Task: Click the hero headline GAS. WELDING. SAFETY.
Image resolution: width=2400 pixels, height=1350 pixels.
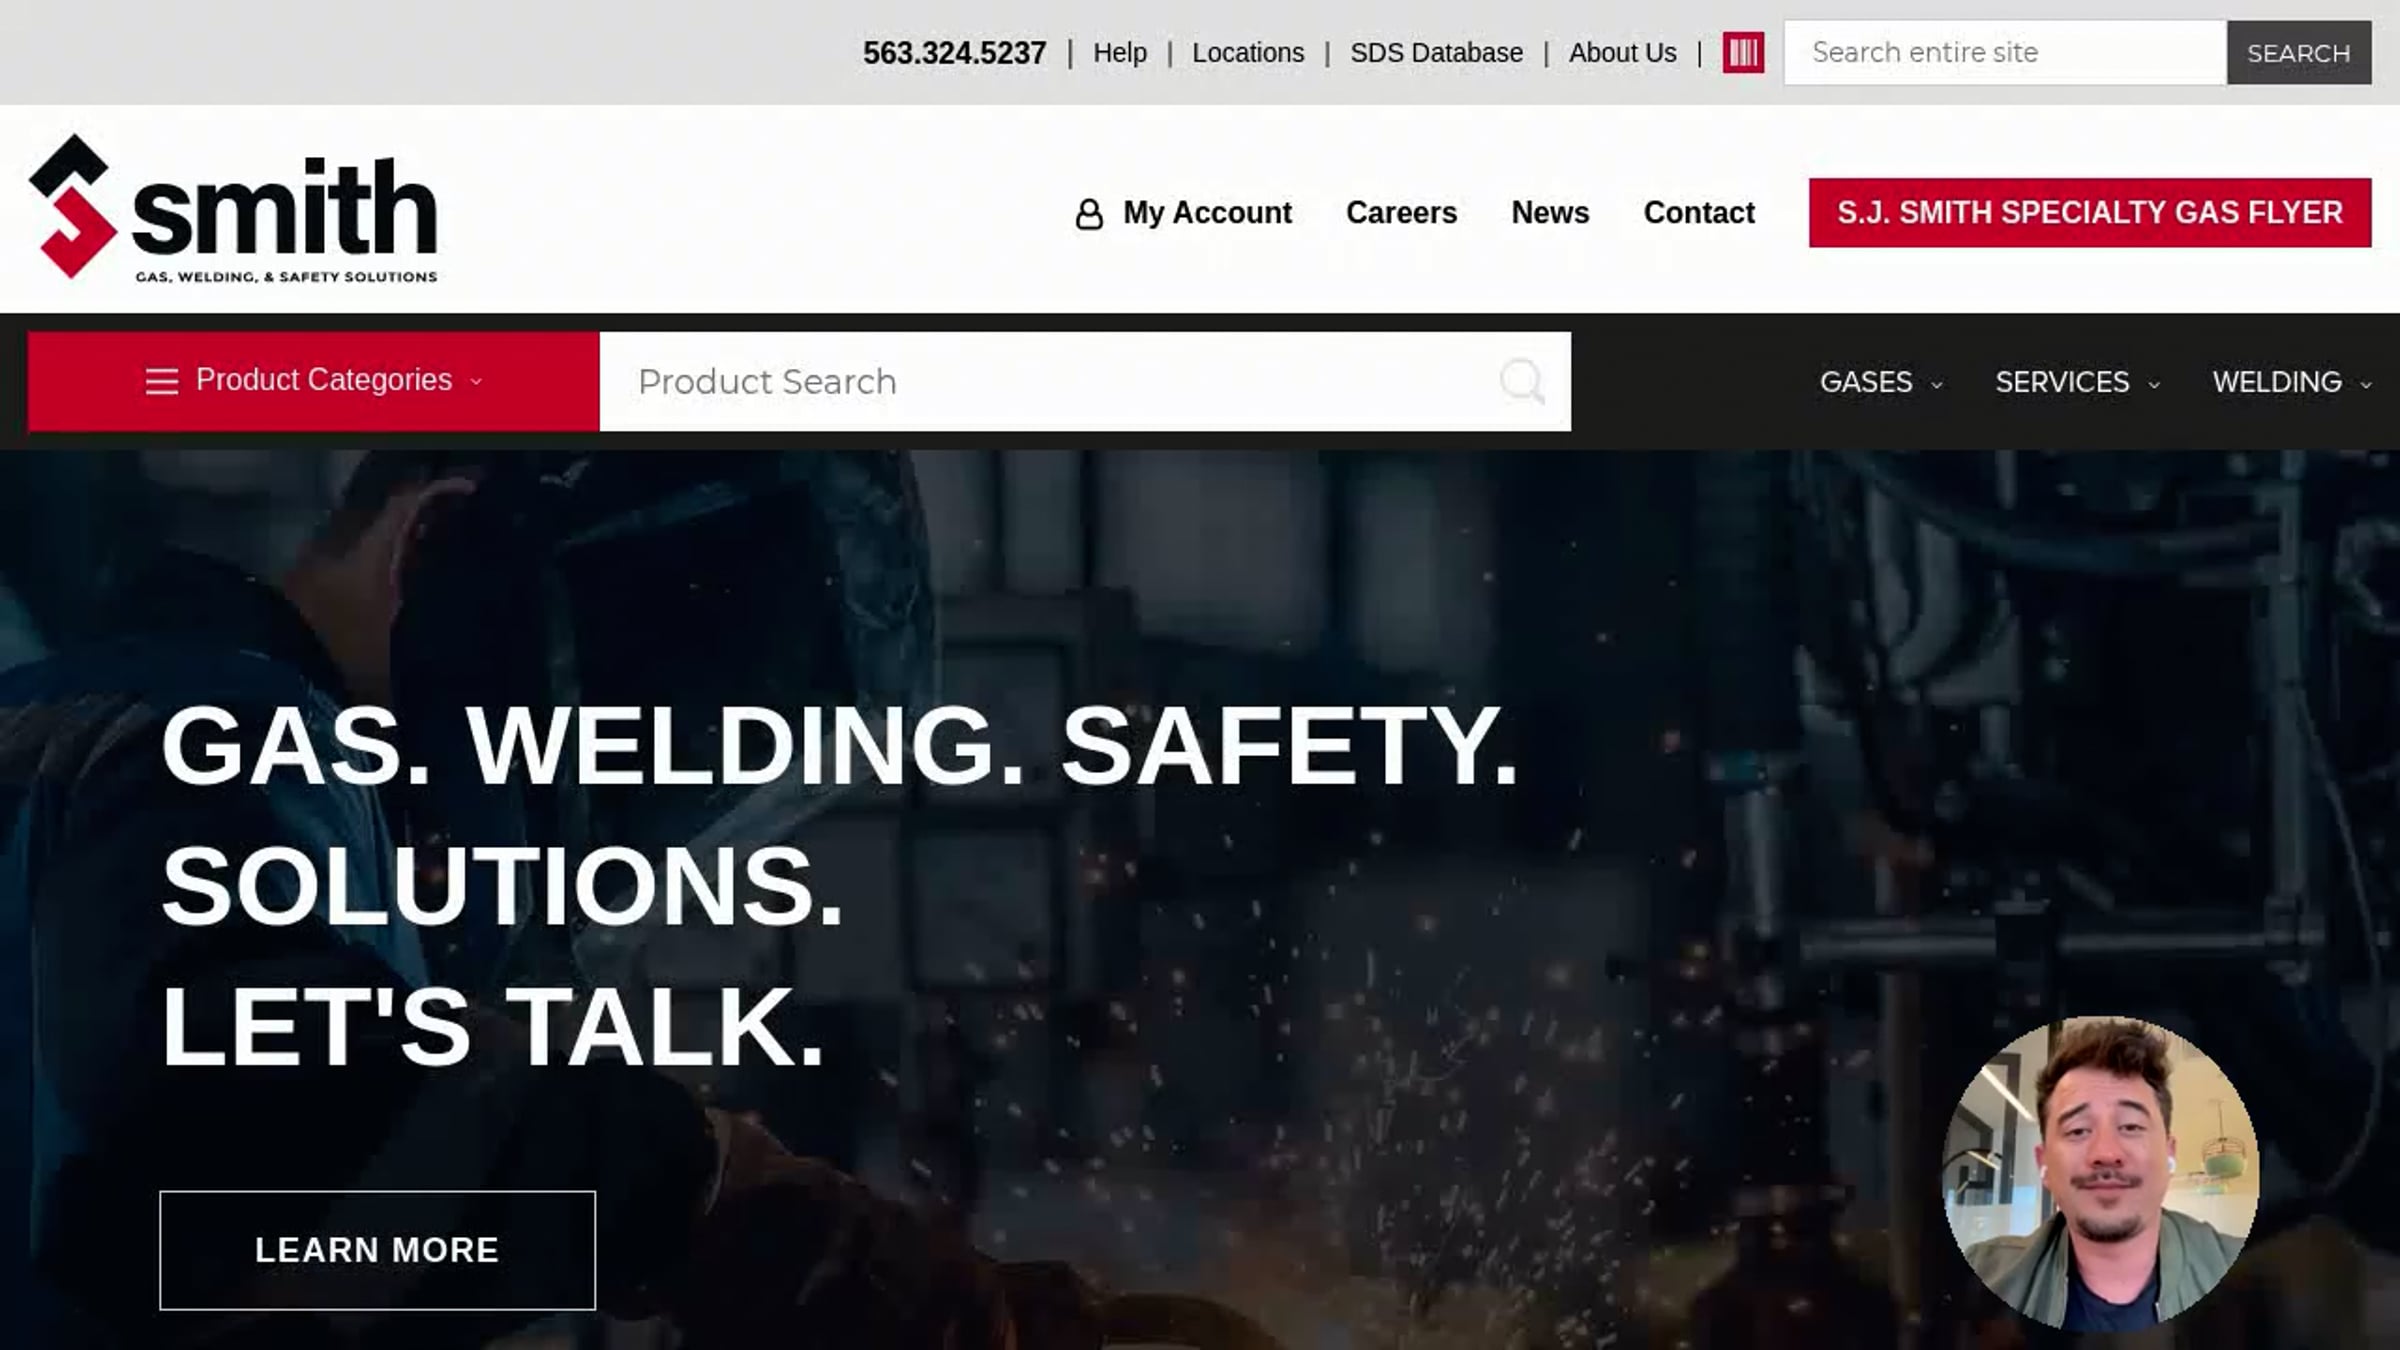Action: pos(840,746)
